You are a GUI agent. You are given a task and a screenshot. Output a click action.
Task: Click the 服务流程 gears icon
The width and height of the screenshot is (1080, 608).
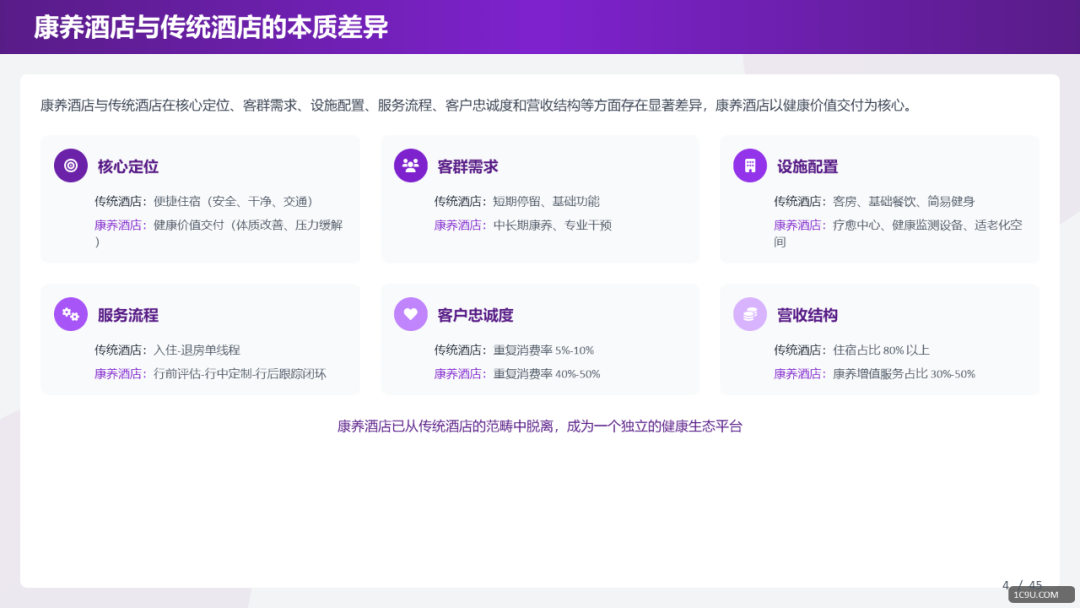coord(70,314)
